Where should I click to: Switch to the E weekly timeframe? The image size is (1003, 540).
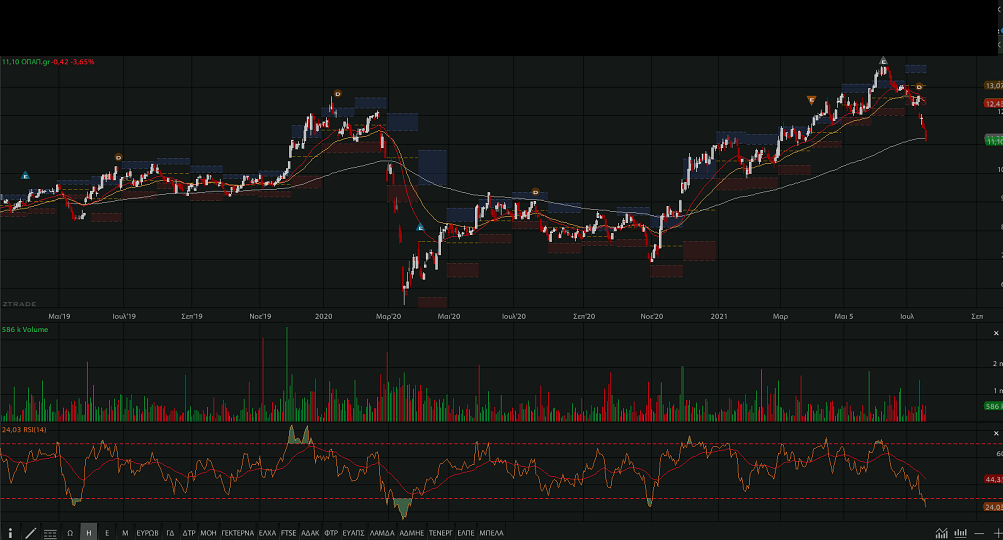point(107,533)
